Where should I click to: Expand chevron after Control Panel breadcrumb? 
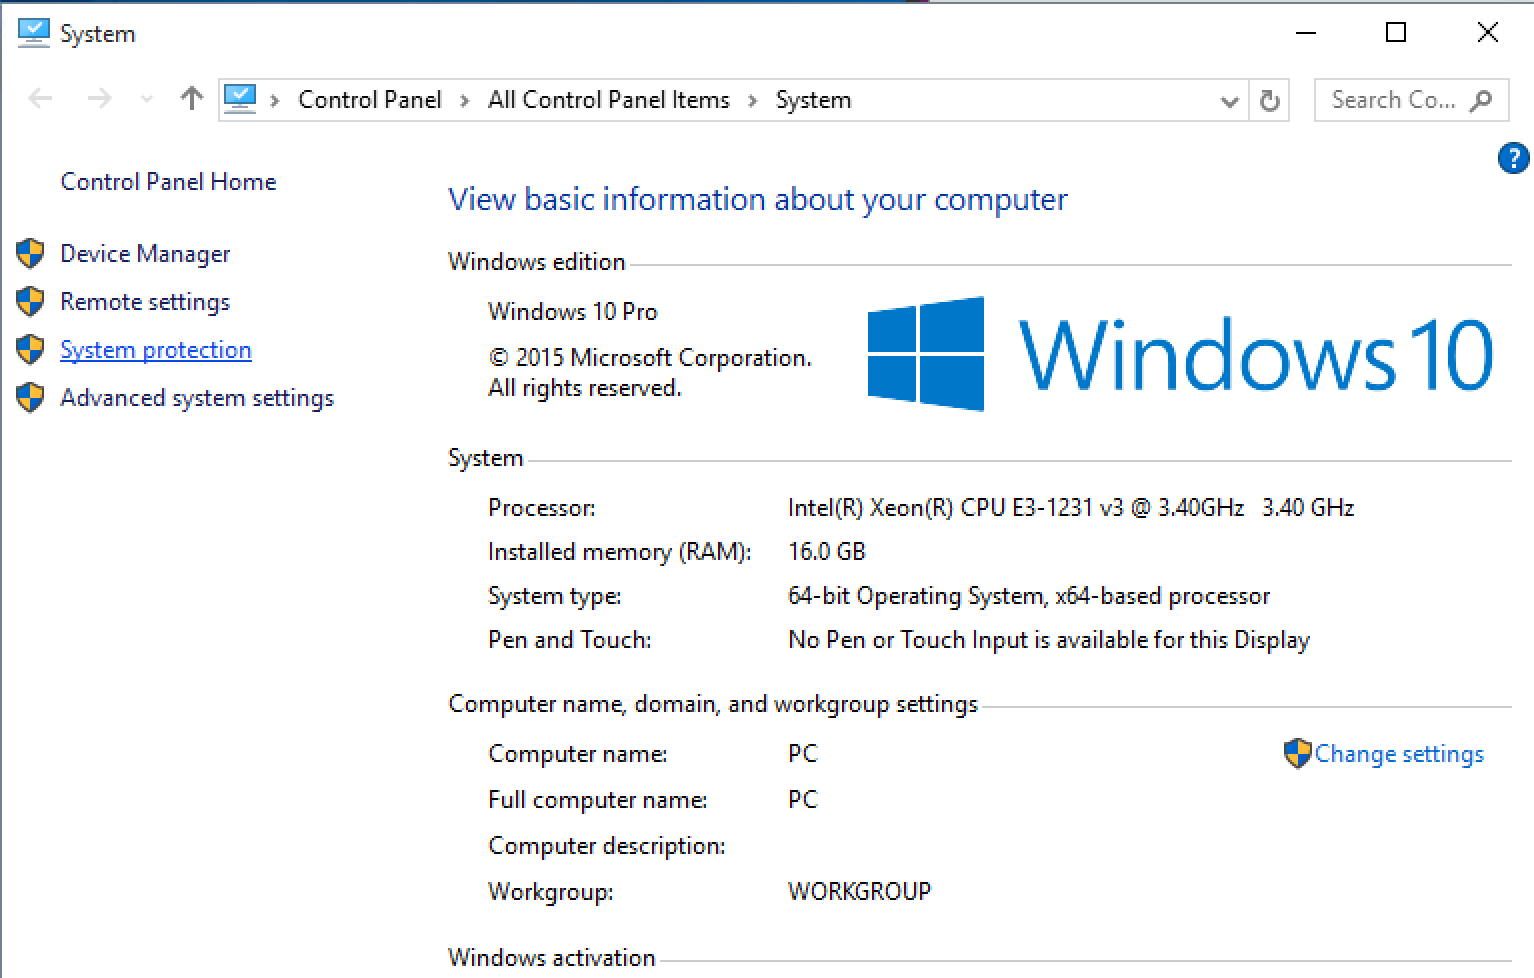pyautogui.click(x=464, y=101)
